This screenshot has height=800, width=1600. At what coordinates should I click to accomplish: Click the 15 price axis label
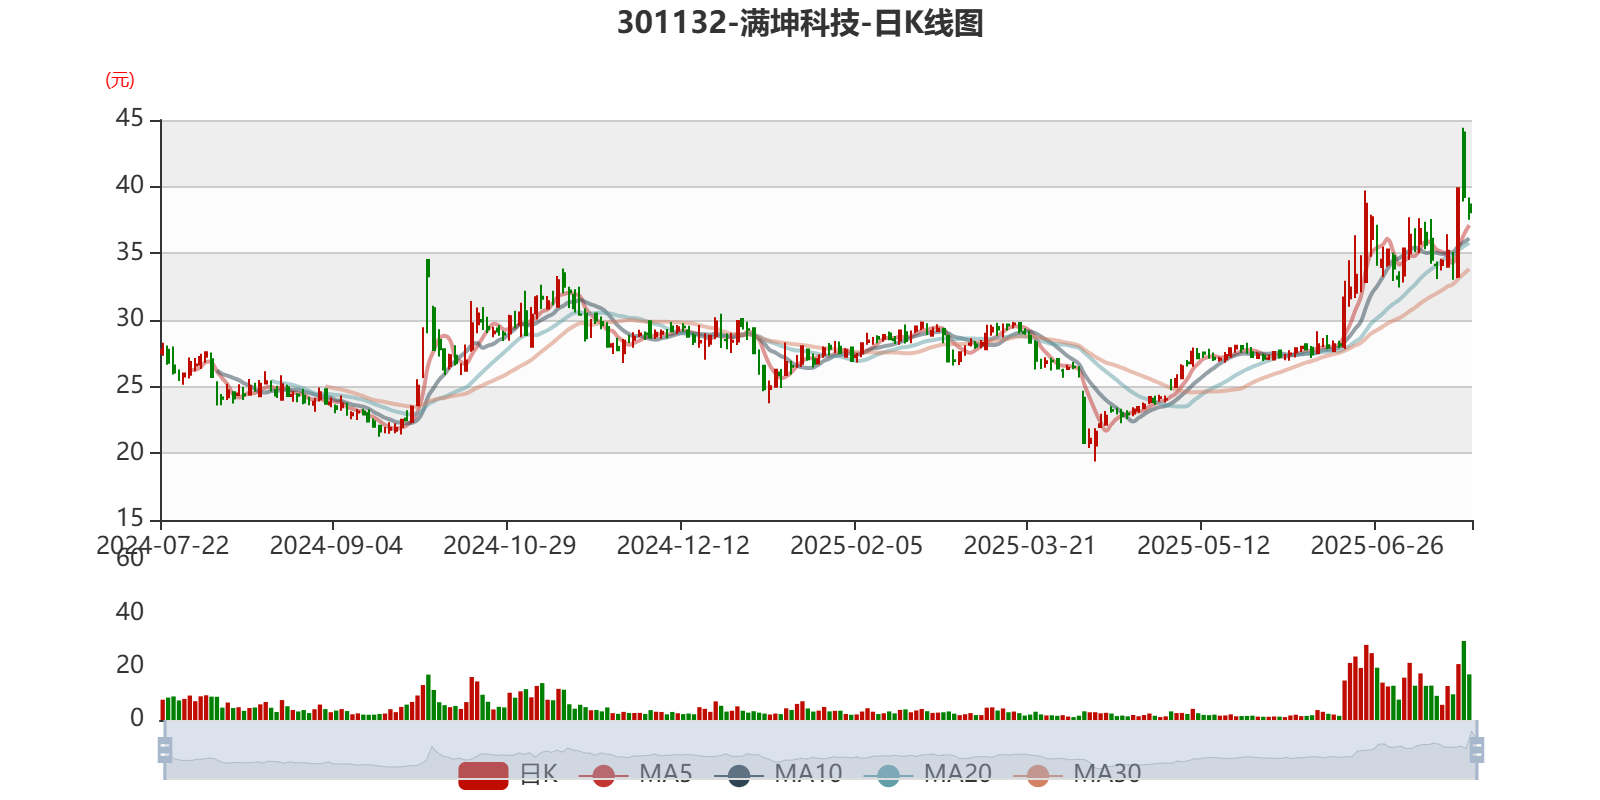pyautogui.click(x=129, y=518)
